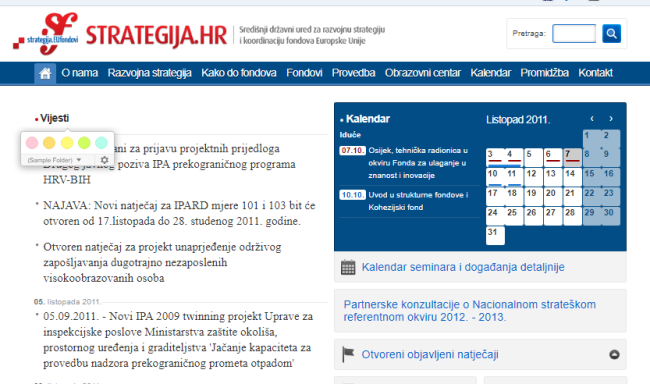Select day 31 in the calendar

pos(495,235)
